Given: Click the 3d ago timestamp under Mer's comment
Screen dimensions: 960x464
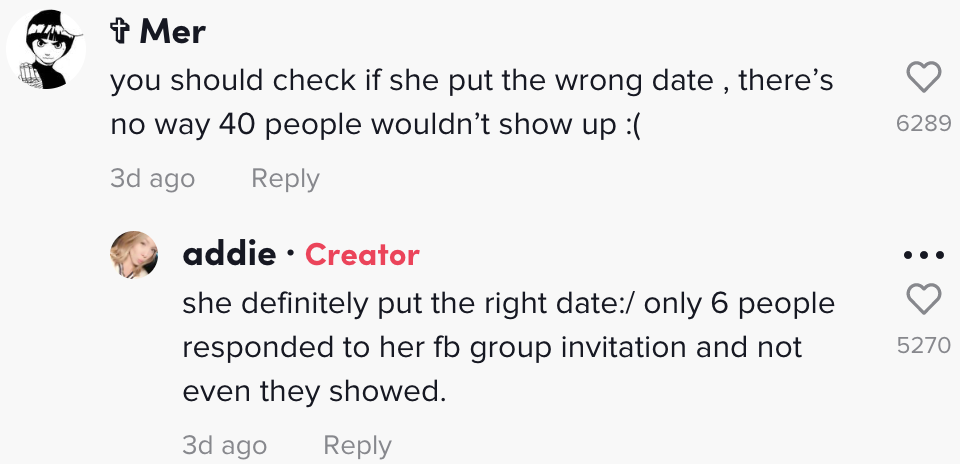Looking at the screenshot, I should coord(152,179).
